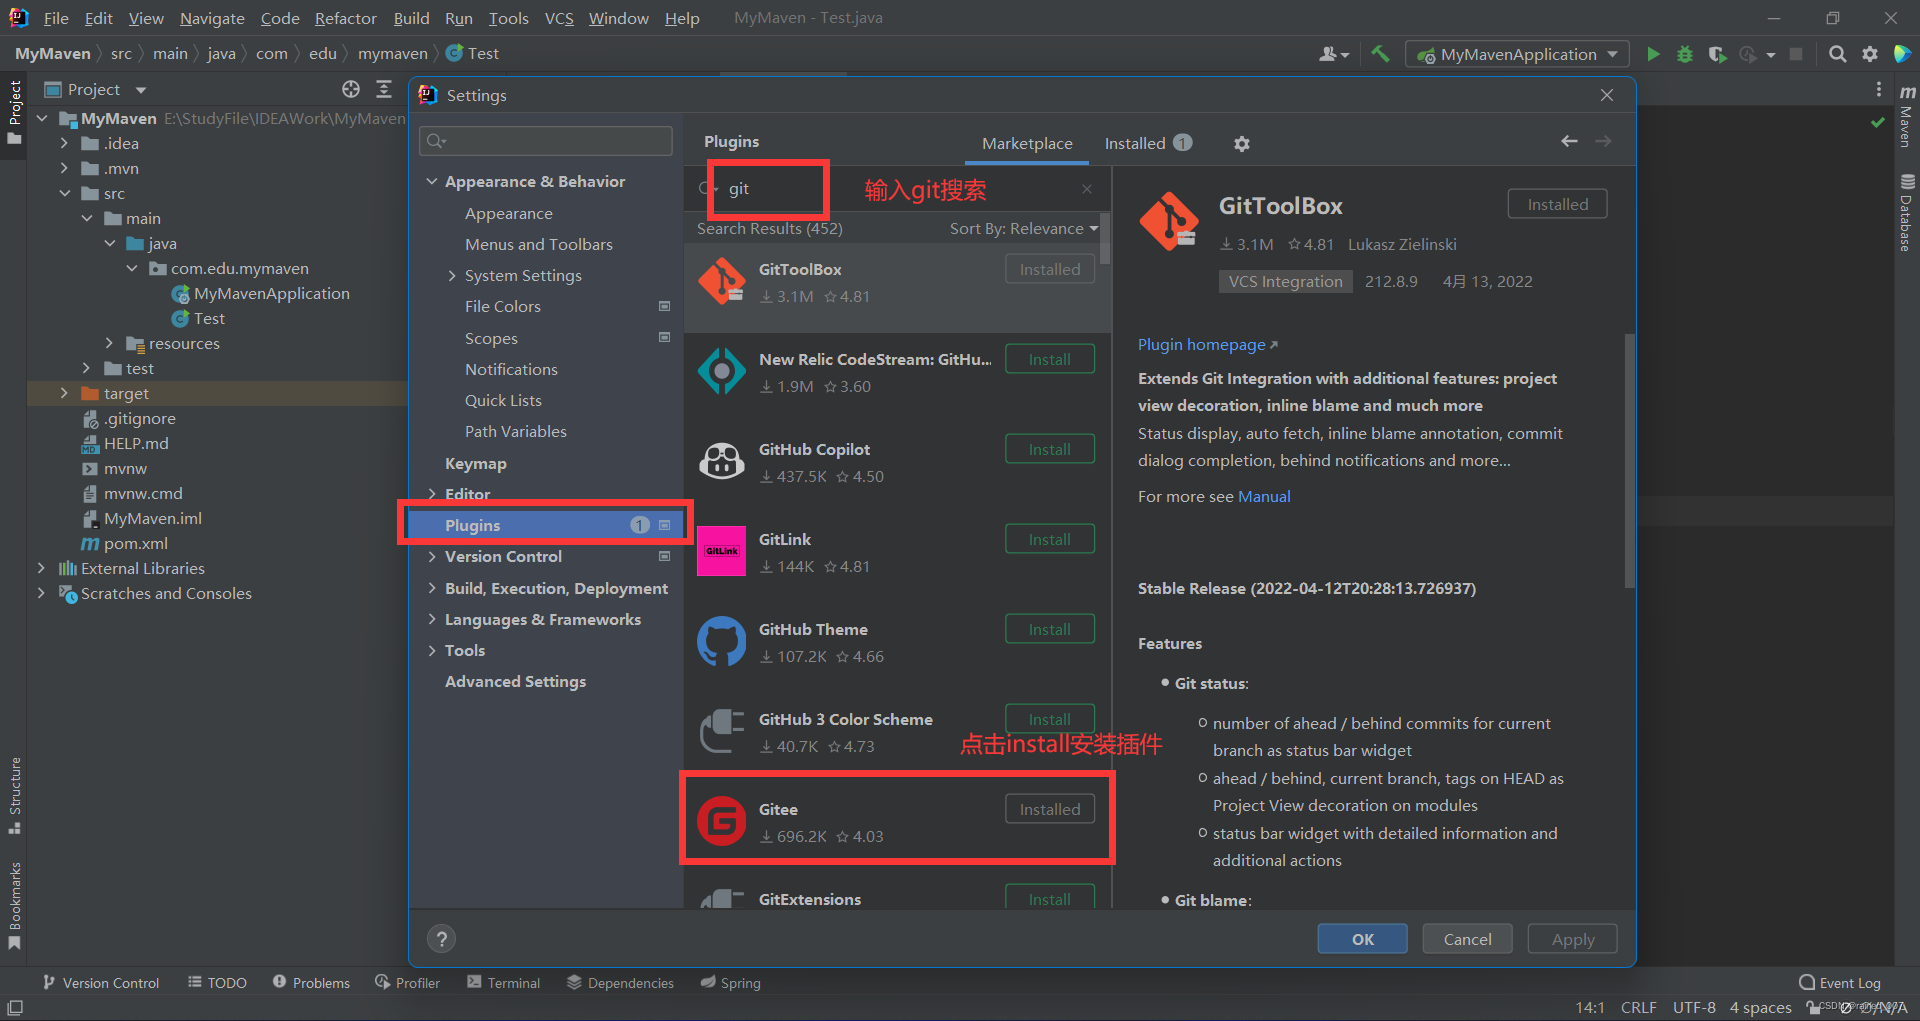The width and height of the screenshot is (1920, 1021).
Task: Open Search Everywhere magnifier icon
Action: pyautogui.click(x=1837, y=54)
